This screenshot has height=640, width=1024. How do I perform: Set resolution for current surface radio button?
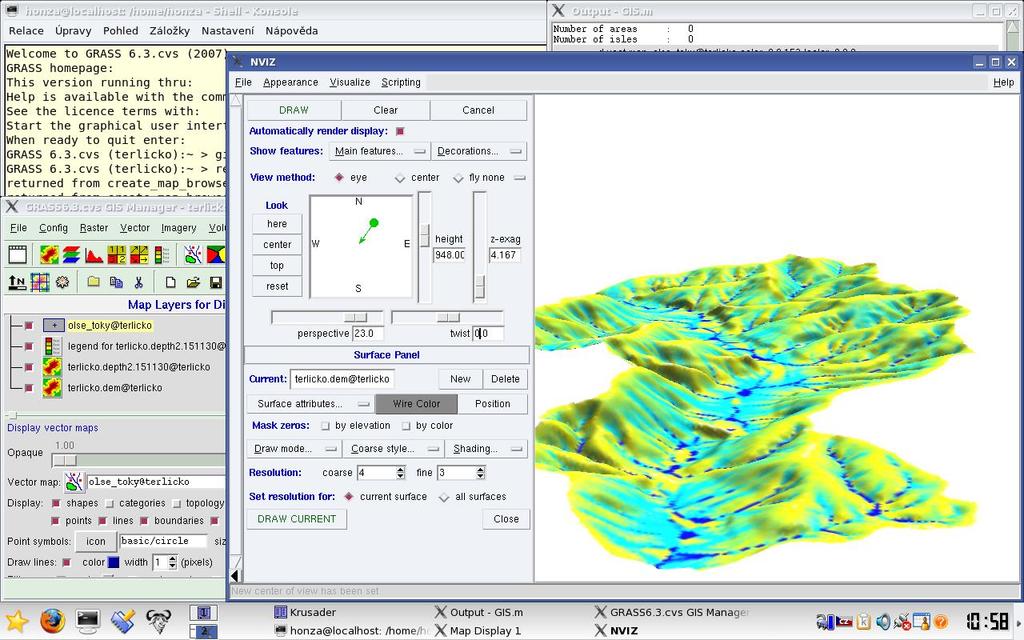(349, 497)
